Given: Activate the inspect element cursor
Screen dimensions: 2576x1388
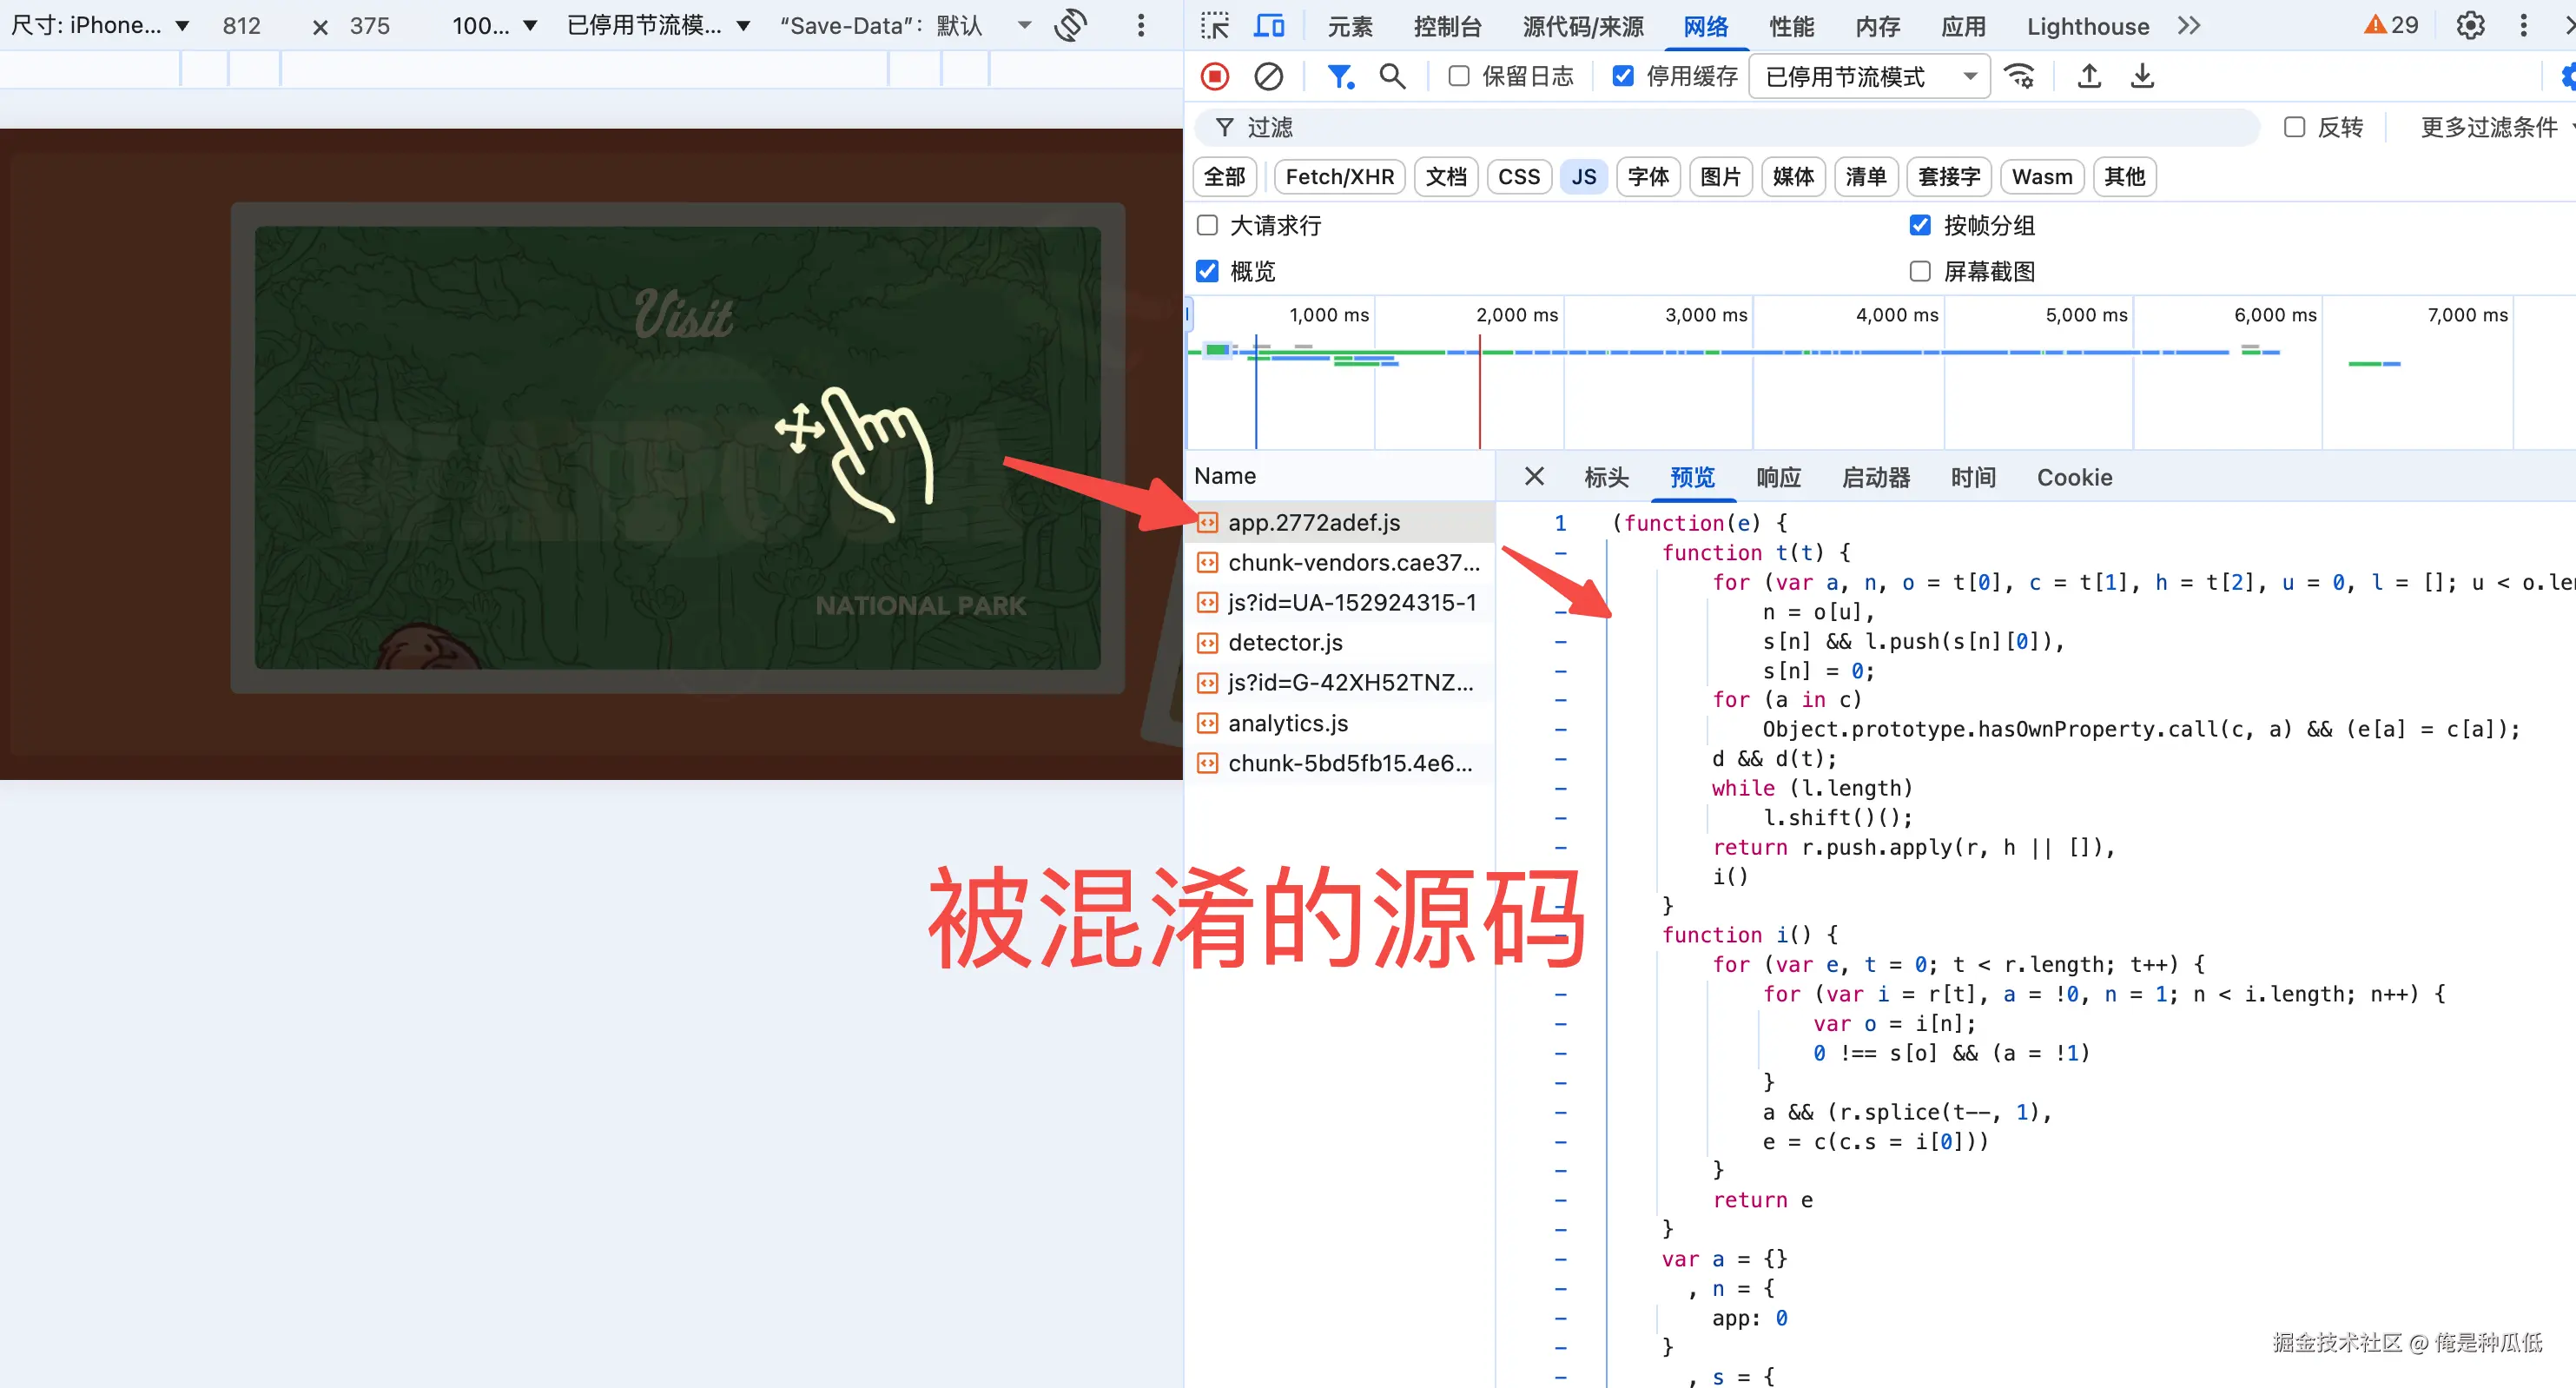Looking at the screenshot, I should pyautogui.click(x=1213, y=25).
